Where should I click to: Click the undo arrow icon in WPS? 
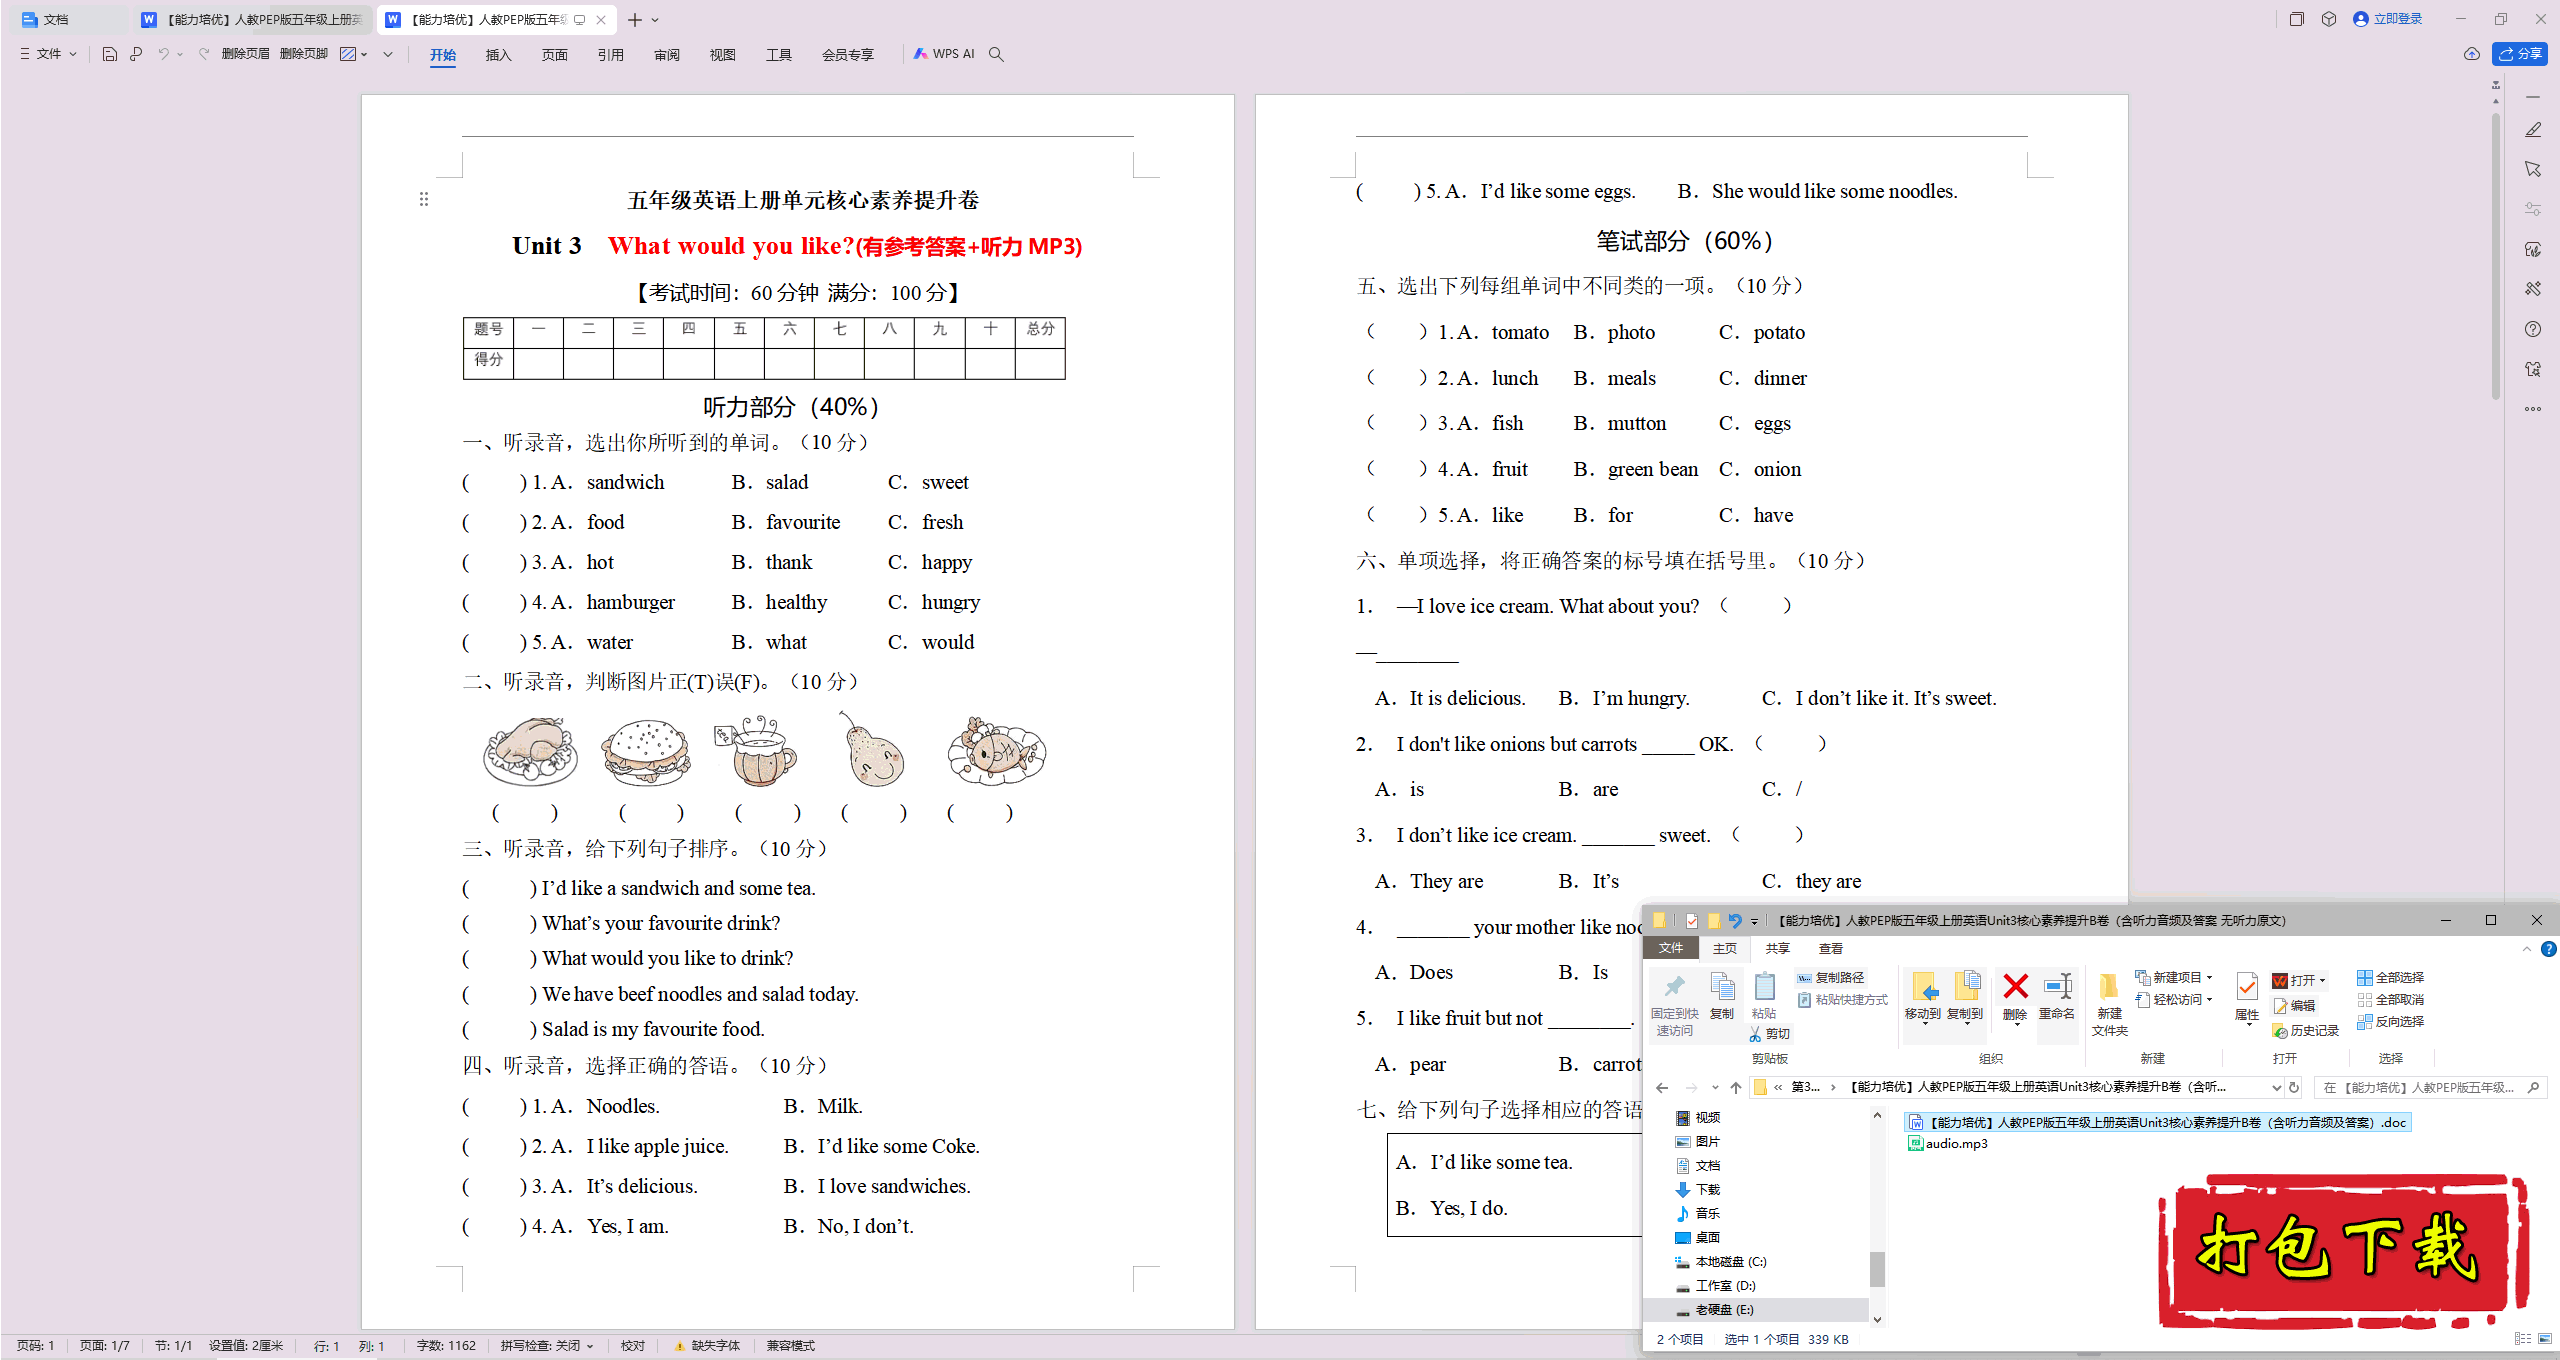[163, 54]
